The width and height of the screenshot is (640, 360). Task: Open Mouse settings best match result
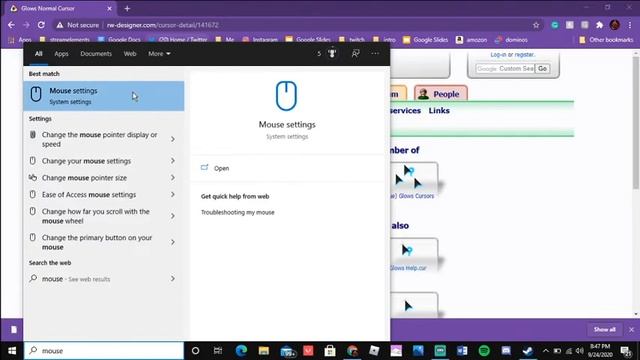[104, 96]
